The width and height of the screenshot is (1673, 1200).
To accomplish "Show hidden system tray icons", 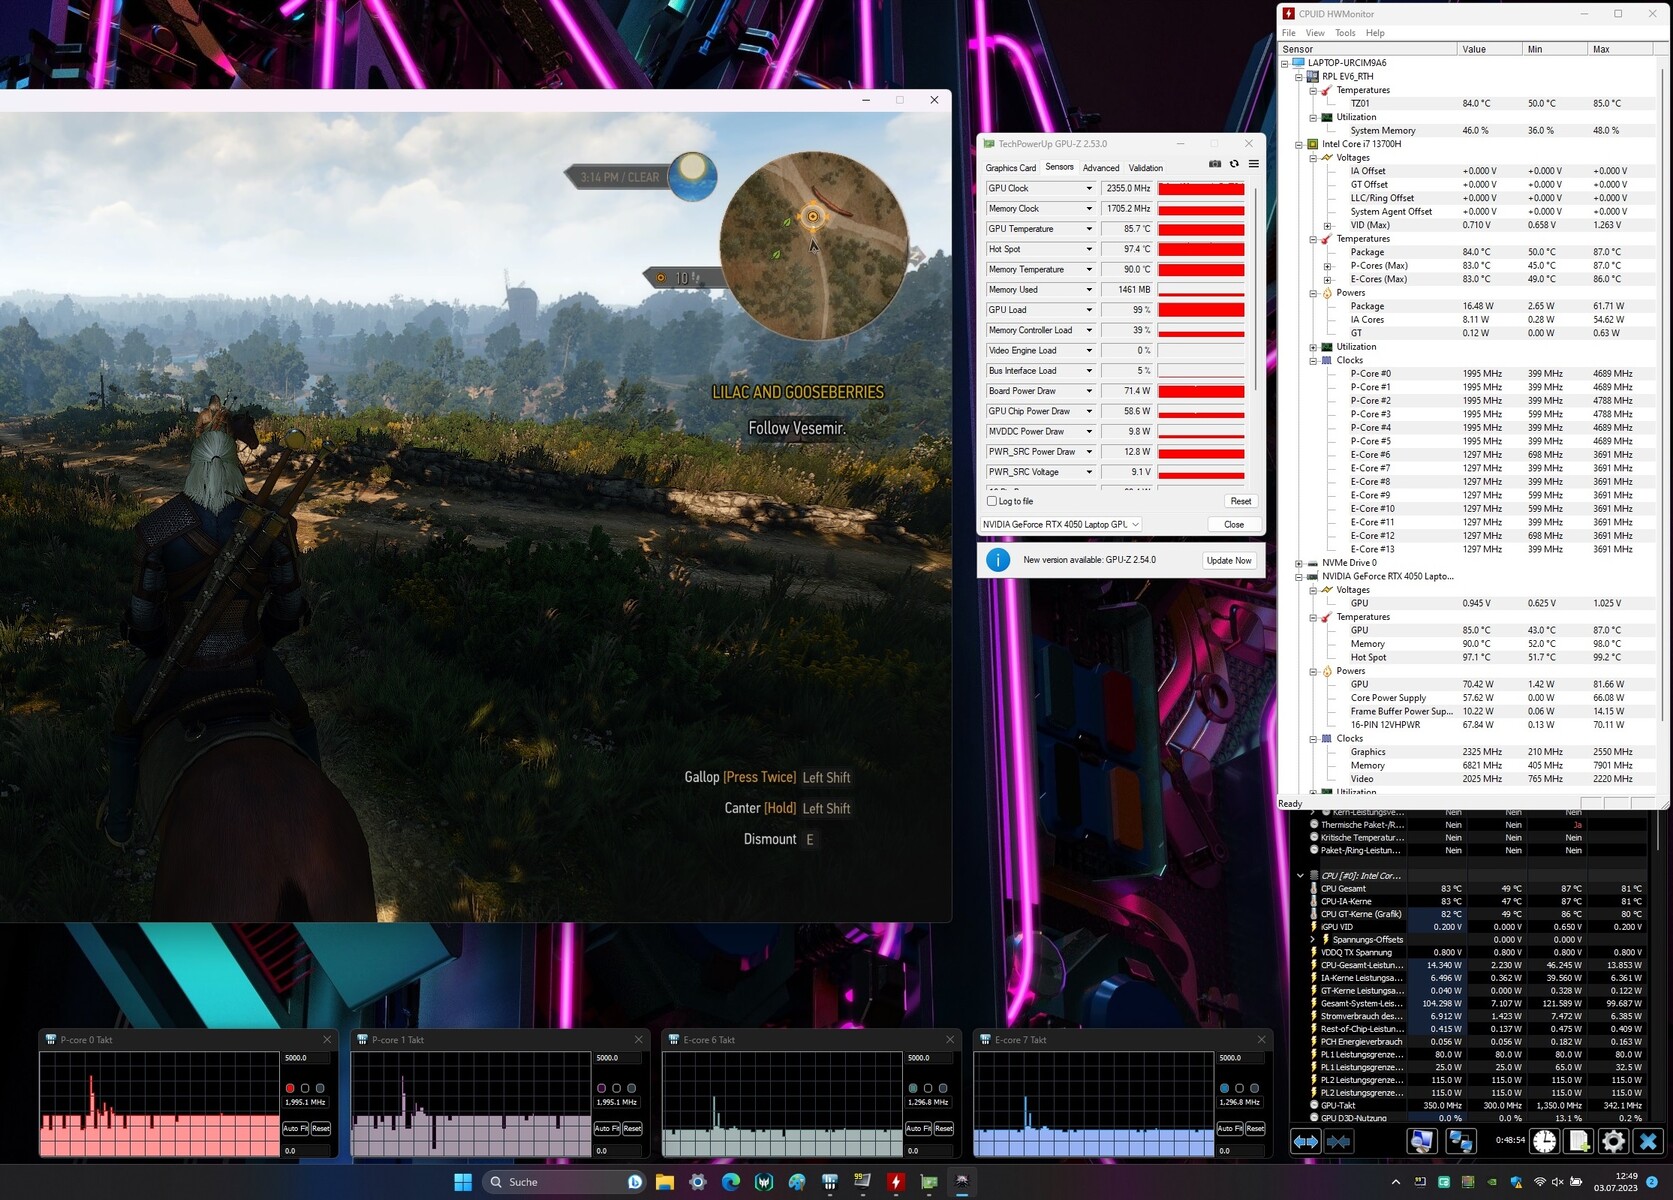I will click(x=1396, y=1182).
